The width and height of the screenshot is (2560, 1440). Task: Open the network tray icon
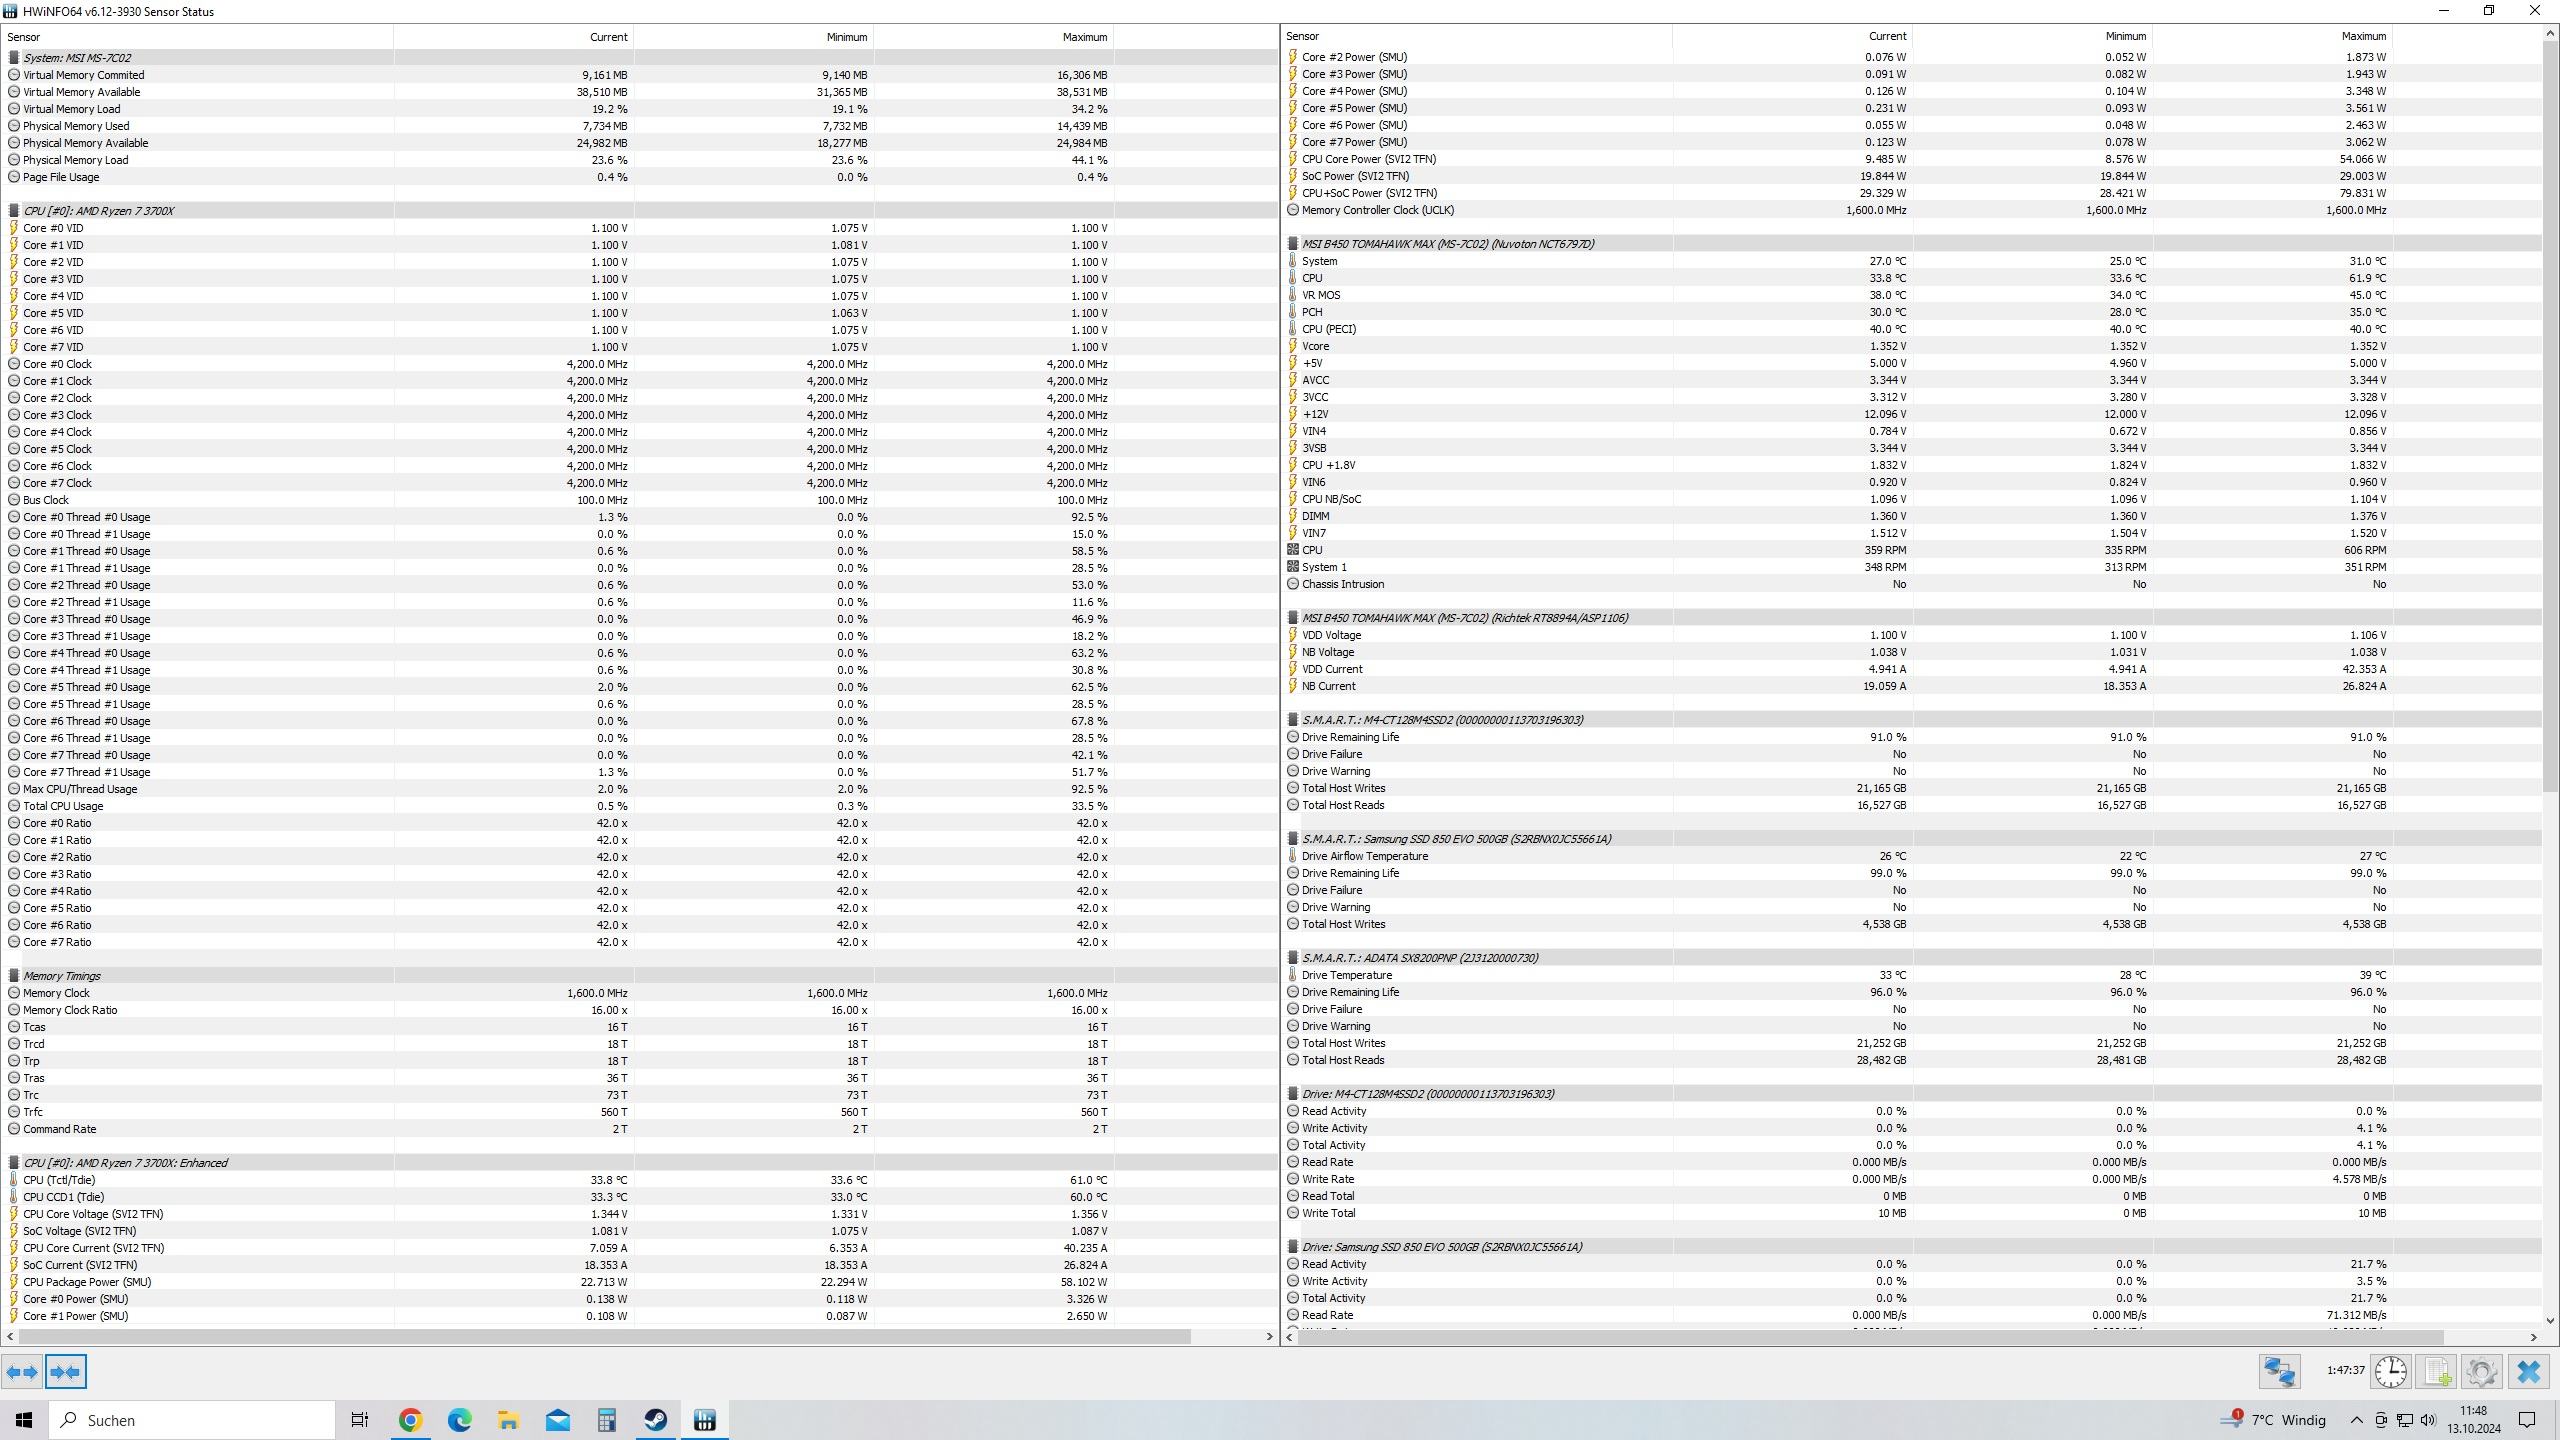[x=2404, y=1420]
